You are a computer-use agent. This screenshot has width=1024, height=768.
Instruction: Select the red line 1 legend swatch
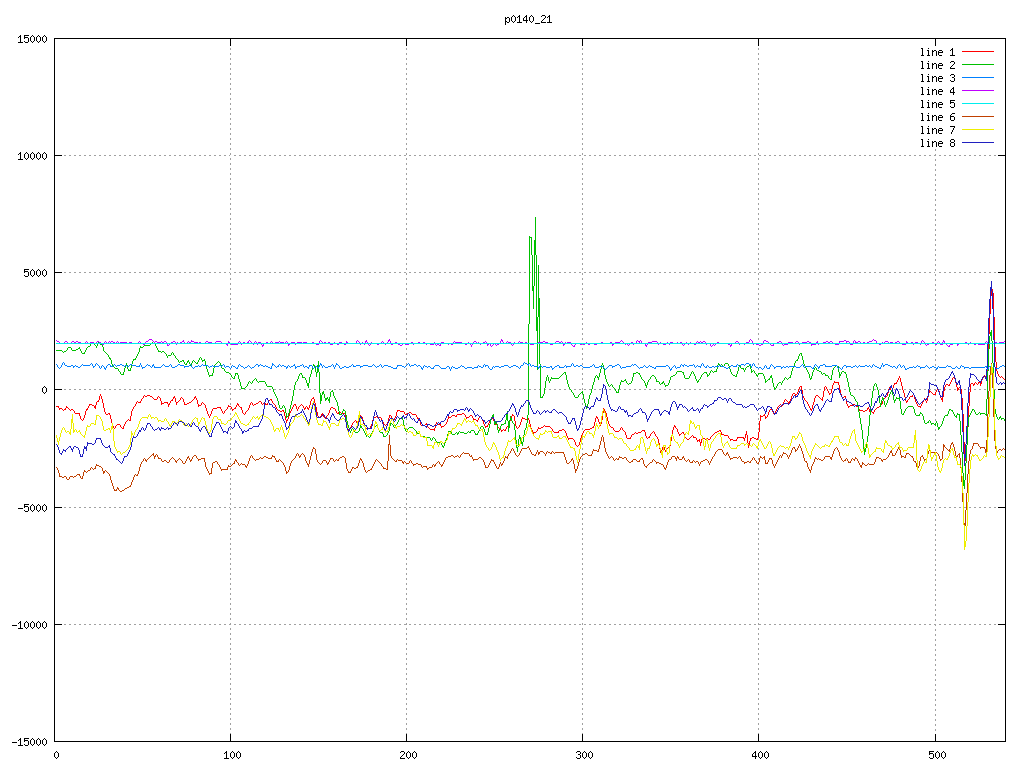pos(978,52)
